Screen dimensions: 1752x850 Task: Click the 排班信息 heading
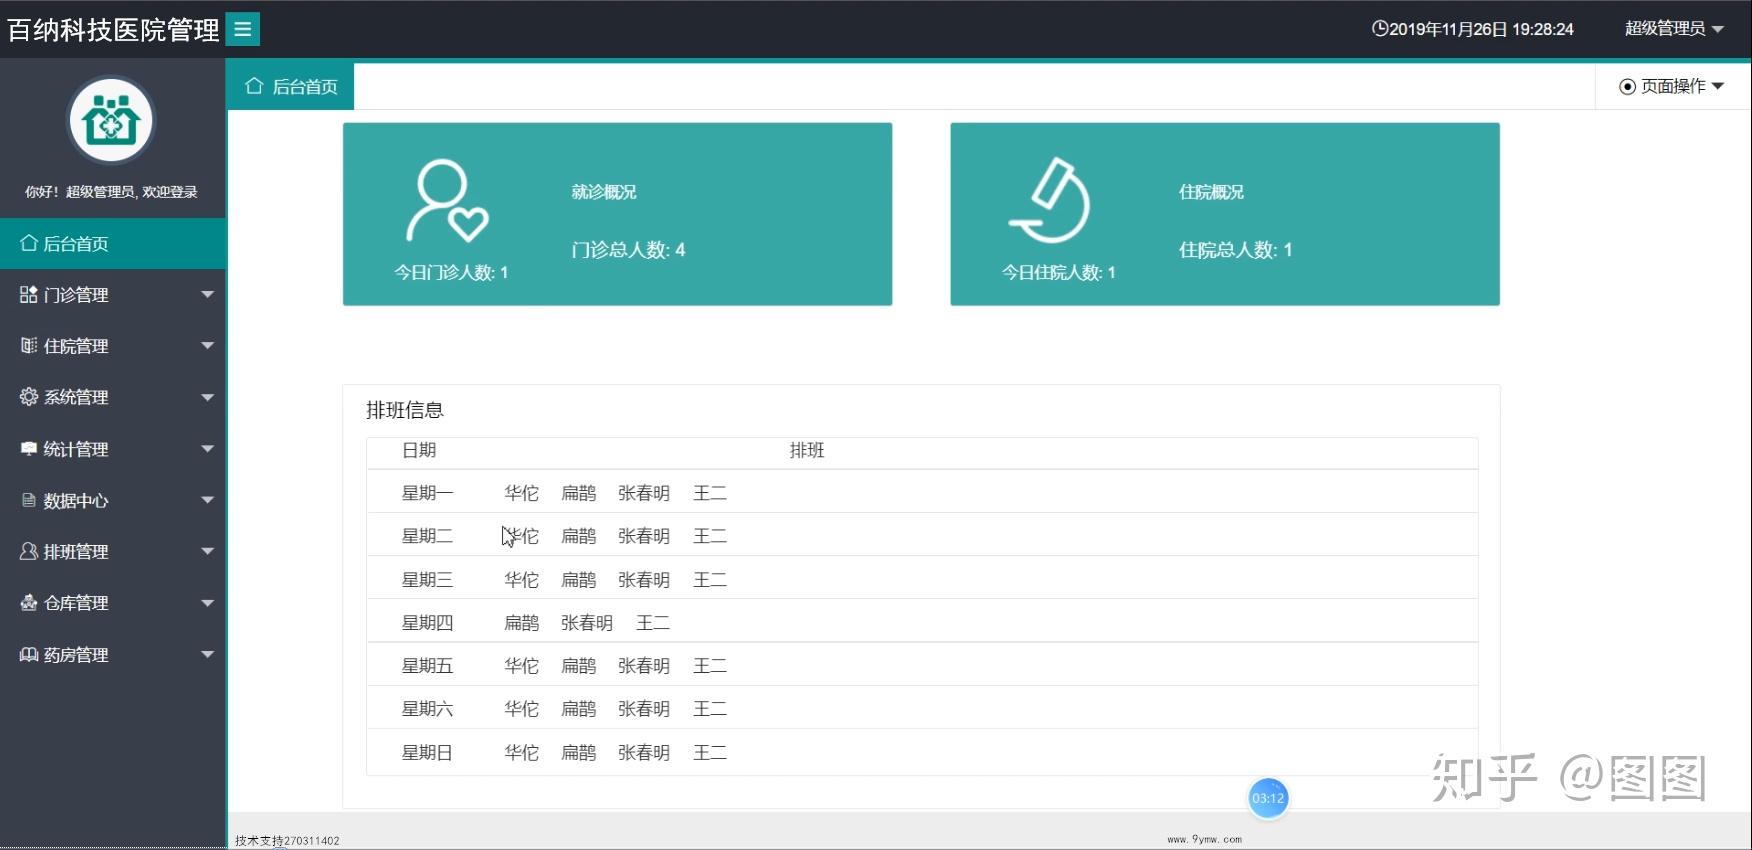[405, 410]
